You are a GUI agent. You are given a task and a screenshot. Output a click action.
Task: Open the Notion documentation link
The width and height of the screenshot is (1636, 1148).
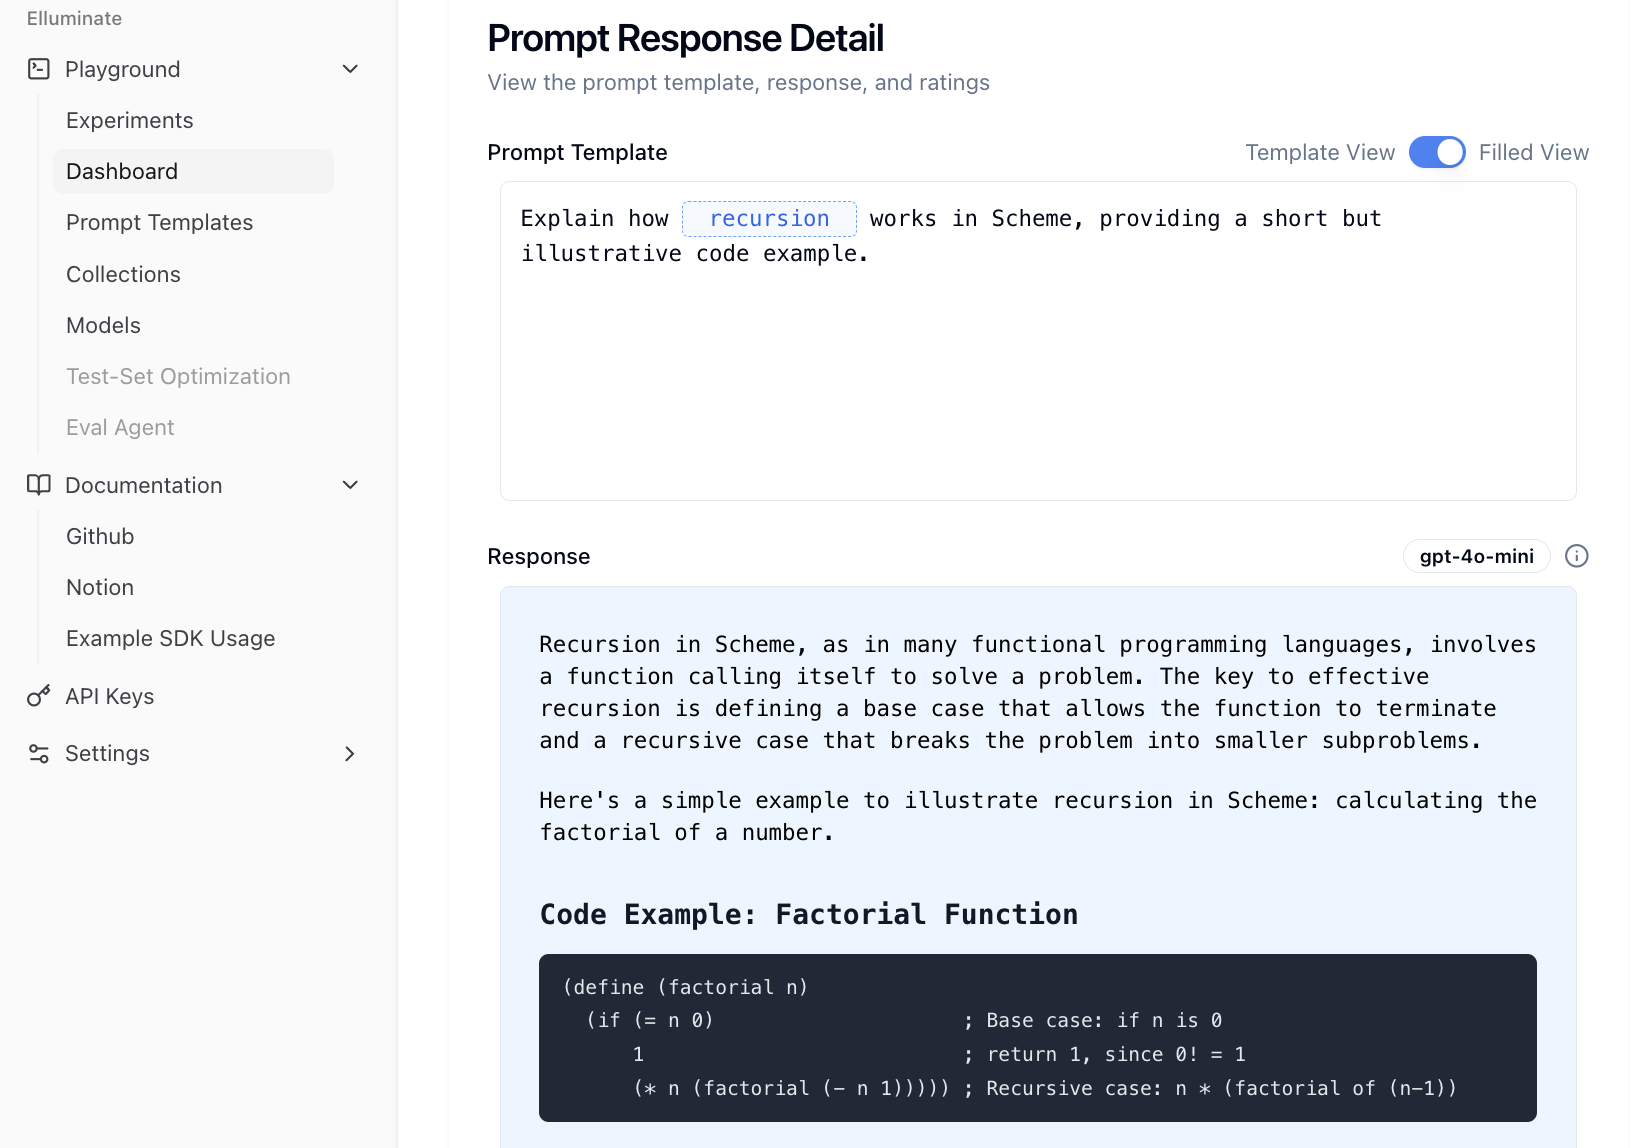coord(100,587)
